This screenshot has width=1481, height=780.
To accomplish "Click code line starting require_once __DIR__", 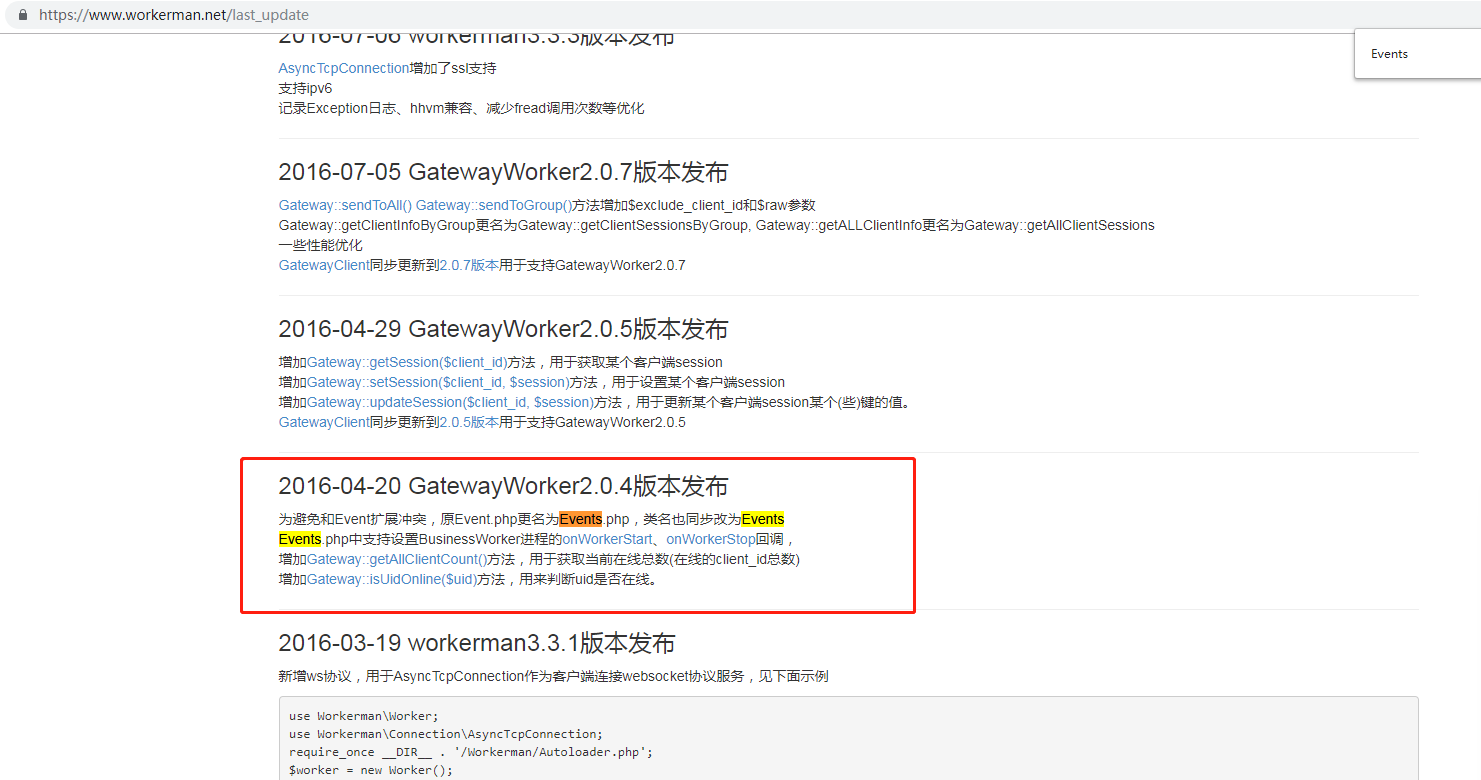I will pos(470,752).
